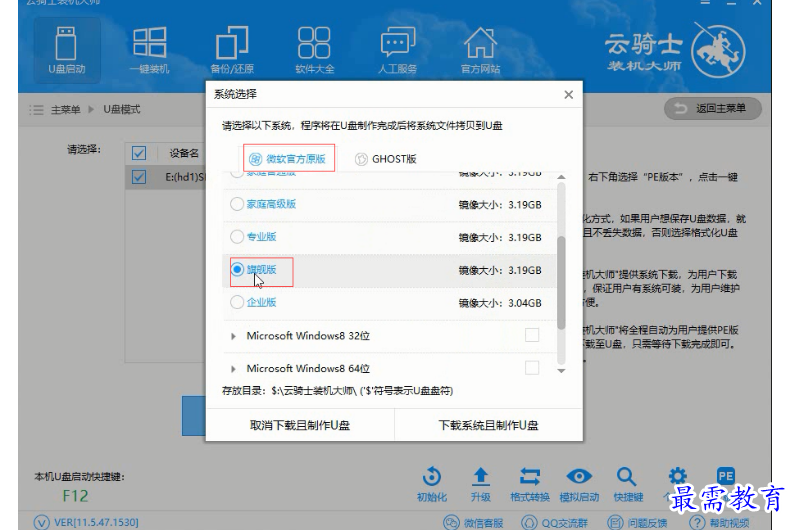The image size is (793, 530).
Task: Click the 云骑士装机大师 knight logo
Action: tap(718, 52)
